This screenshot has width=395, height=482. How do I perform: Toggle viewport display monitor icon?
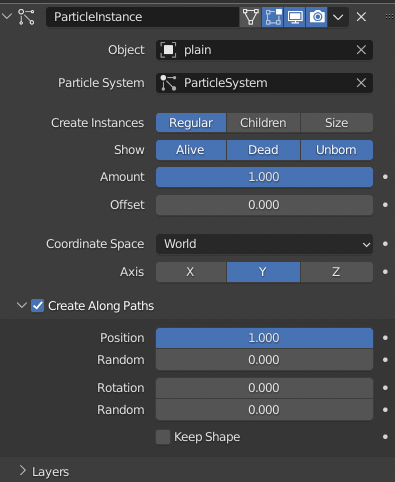[295, 17]
